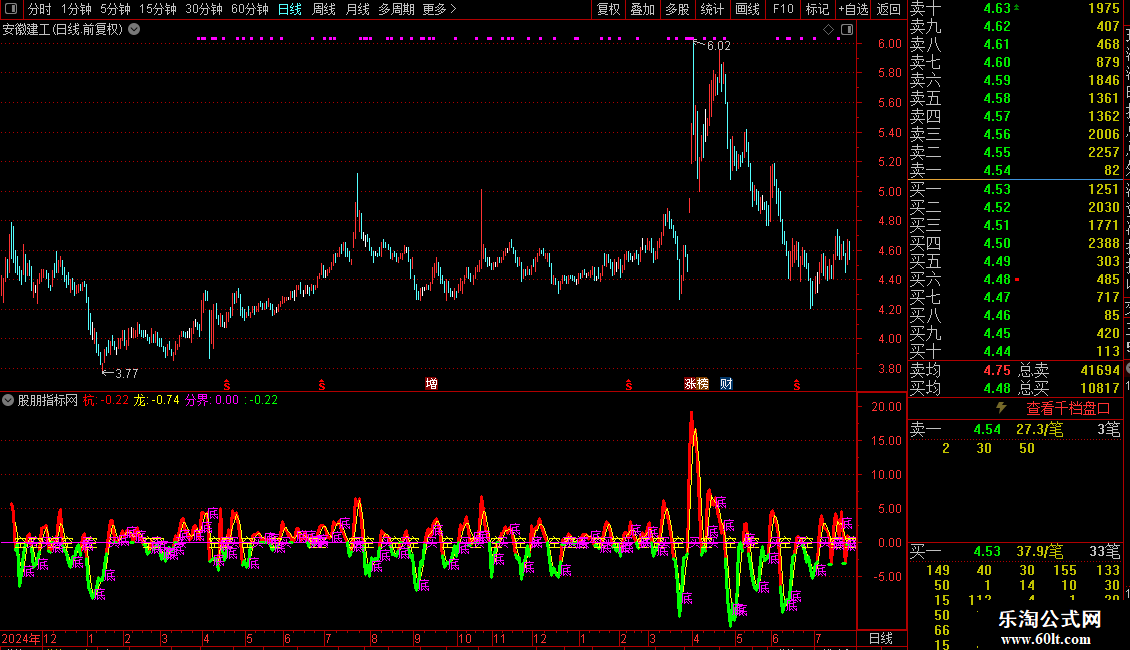1130x650 pixels.
Task: Click the 返回 back button
Action: pos(889,9)
